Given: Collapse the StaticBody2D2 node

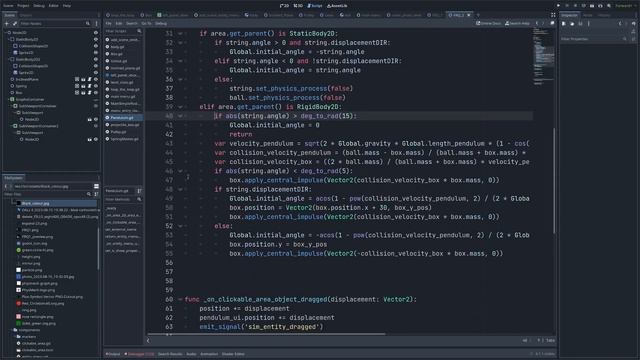Looking at the screenshot, I should coord(9,59).
